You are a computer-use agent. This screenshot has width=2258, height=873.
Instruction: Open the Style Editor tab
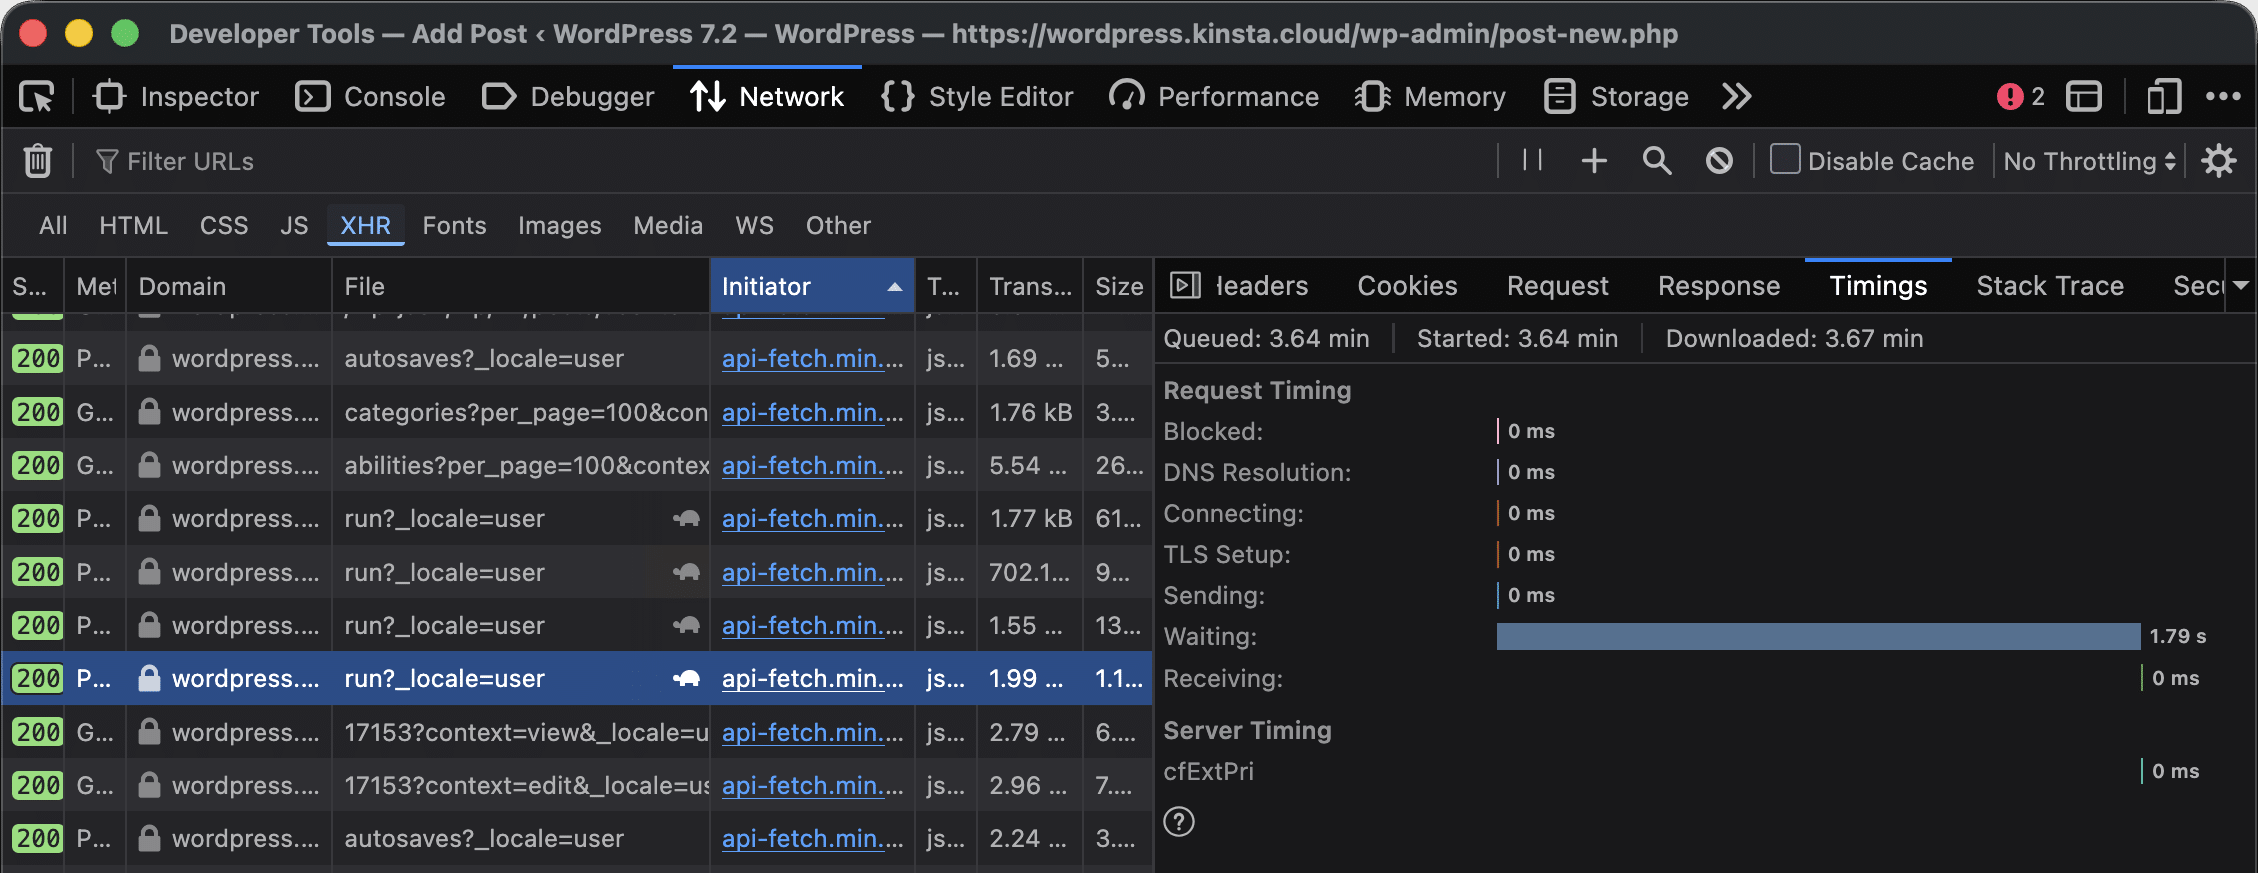[x=977, y=97]
